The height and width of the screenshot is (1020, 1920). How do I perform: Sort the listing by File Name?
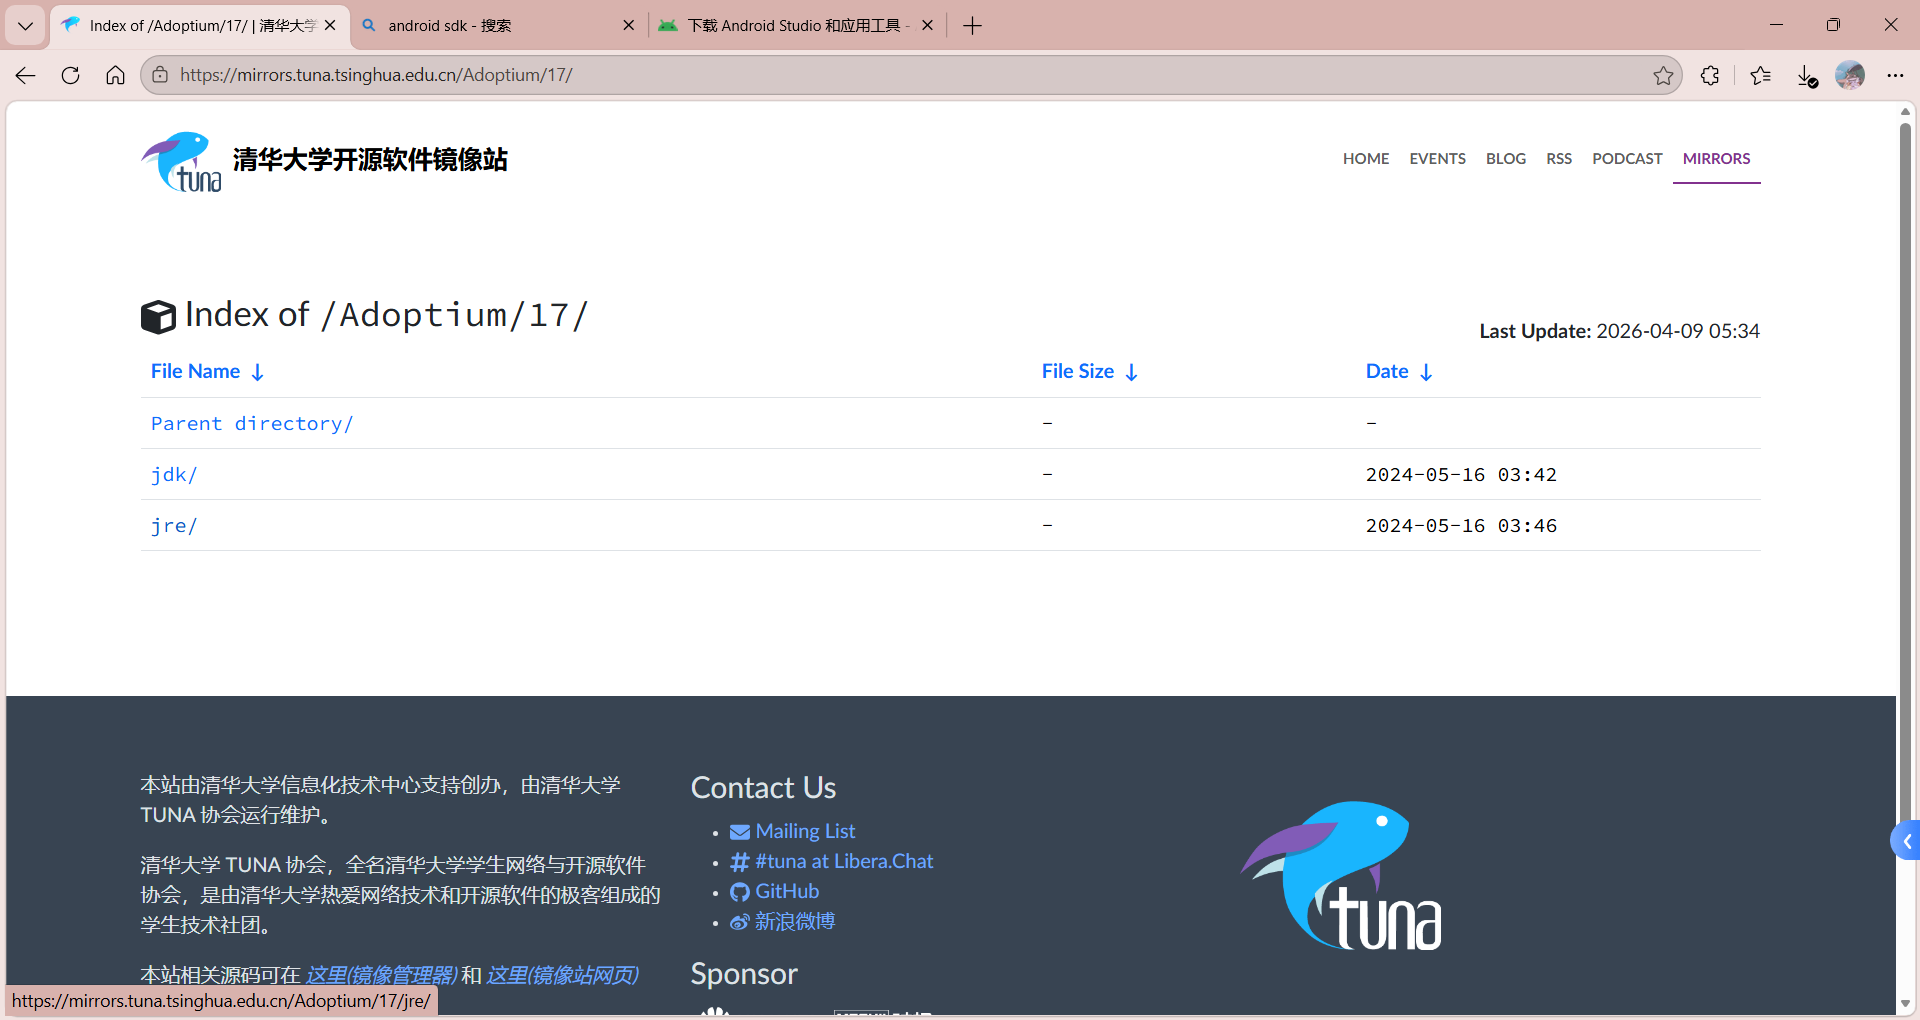(x=207, y=371)
